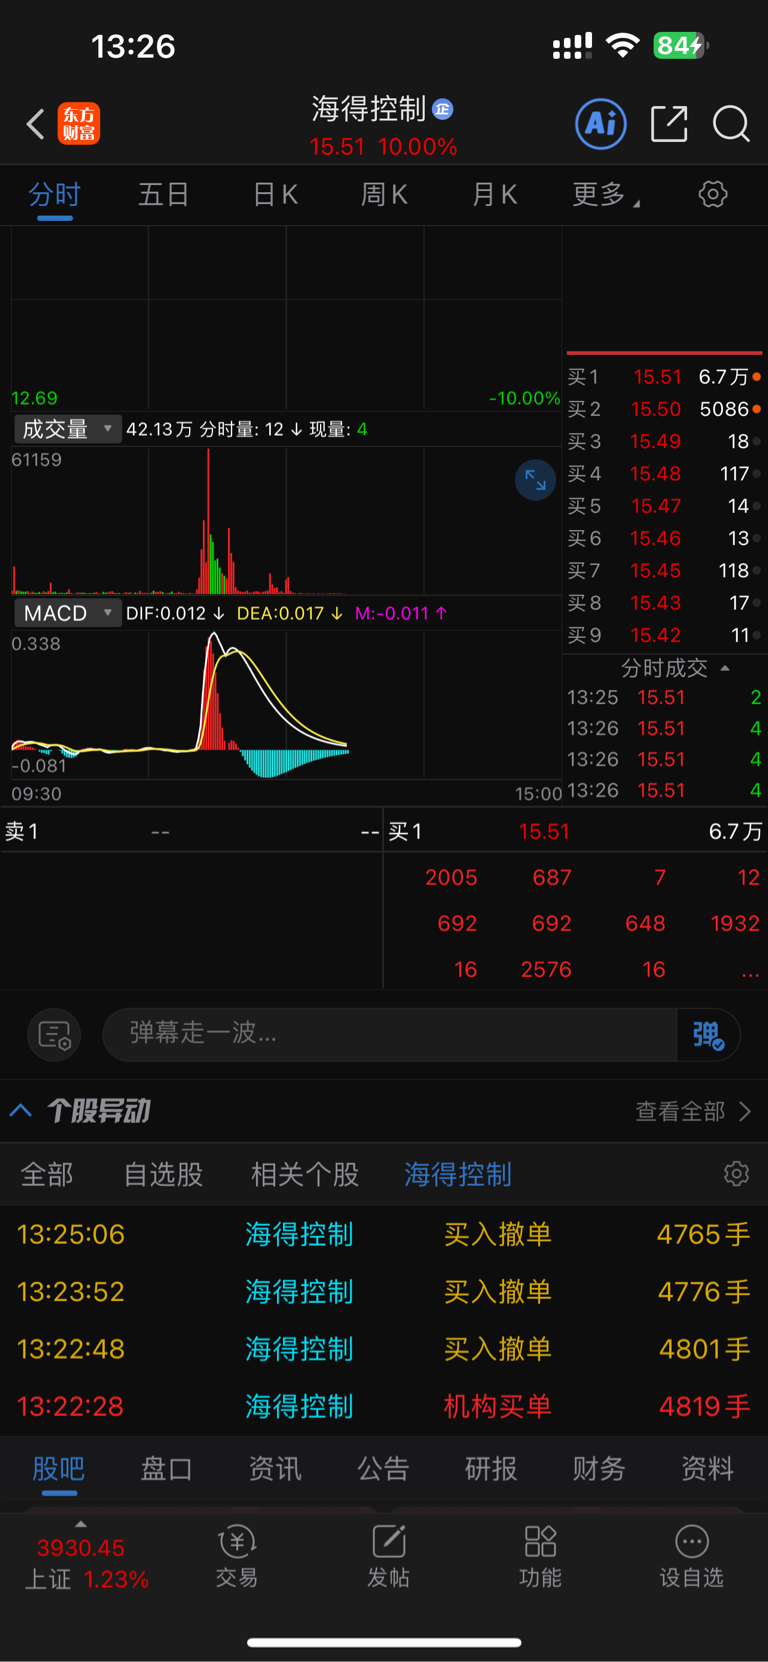Screen dimensions: 768x1662
Task: Open the 股吧 tab
Action: [x=59, y=1469]
